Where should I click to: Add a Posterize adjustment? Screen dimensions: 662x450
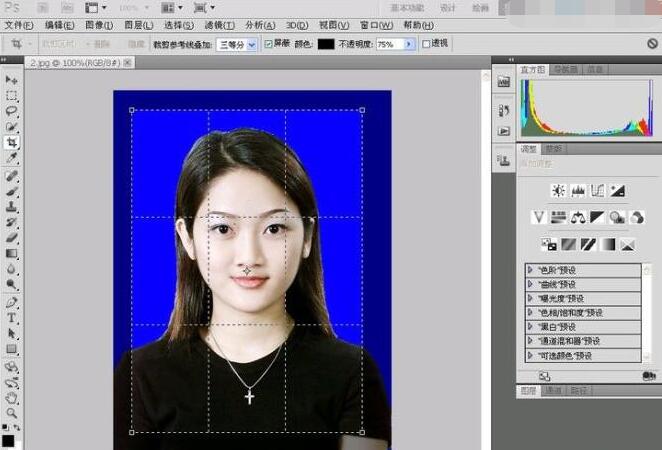click(x=568, y=244)
